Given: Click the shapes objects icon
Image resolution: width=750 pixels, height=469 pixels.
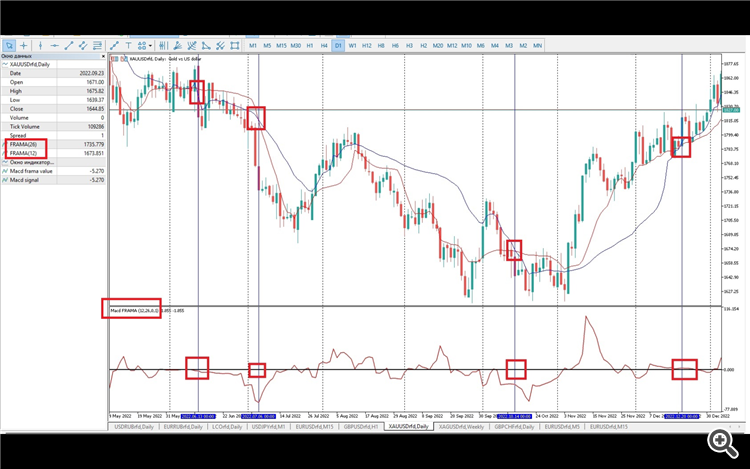Looking at the screenshot, I should point(142,45).
